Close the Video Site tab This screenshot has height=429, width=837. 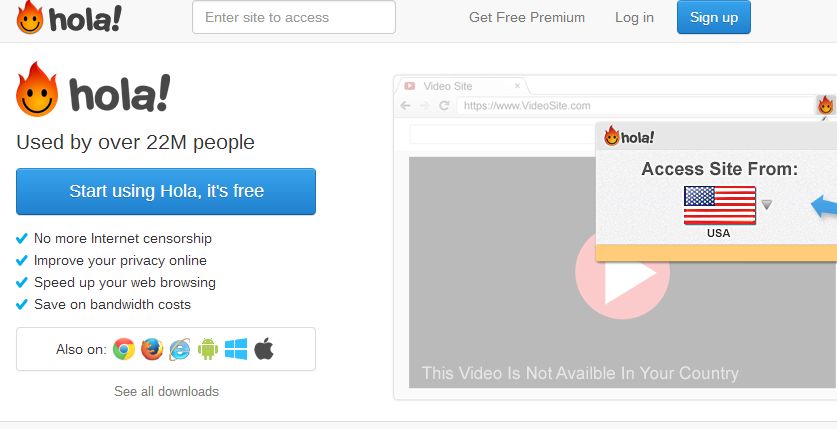point(517,86)
